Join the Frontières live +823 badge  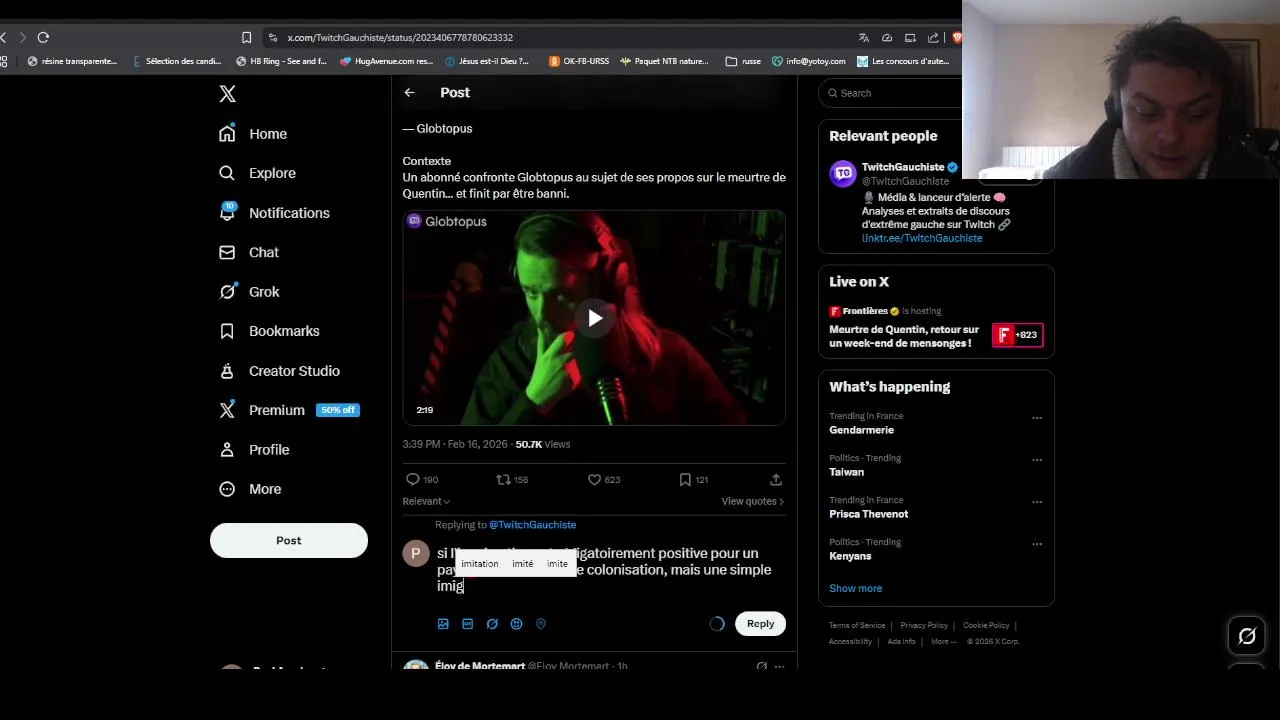pyautogui.click(x=1018, y=335)
